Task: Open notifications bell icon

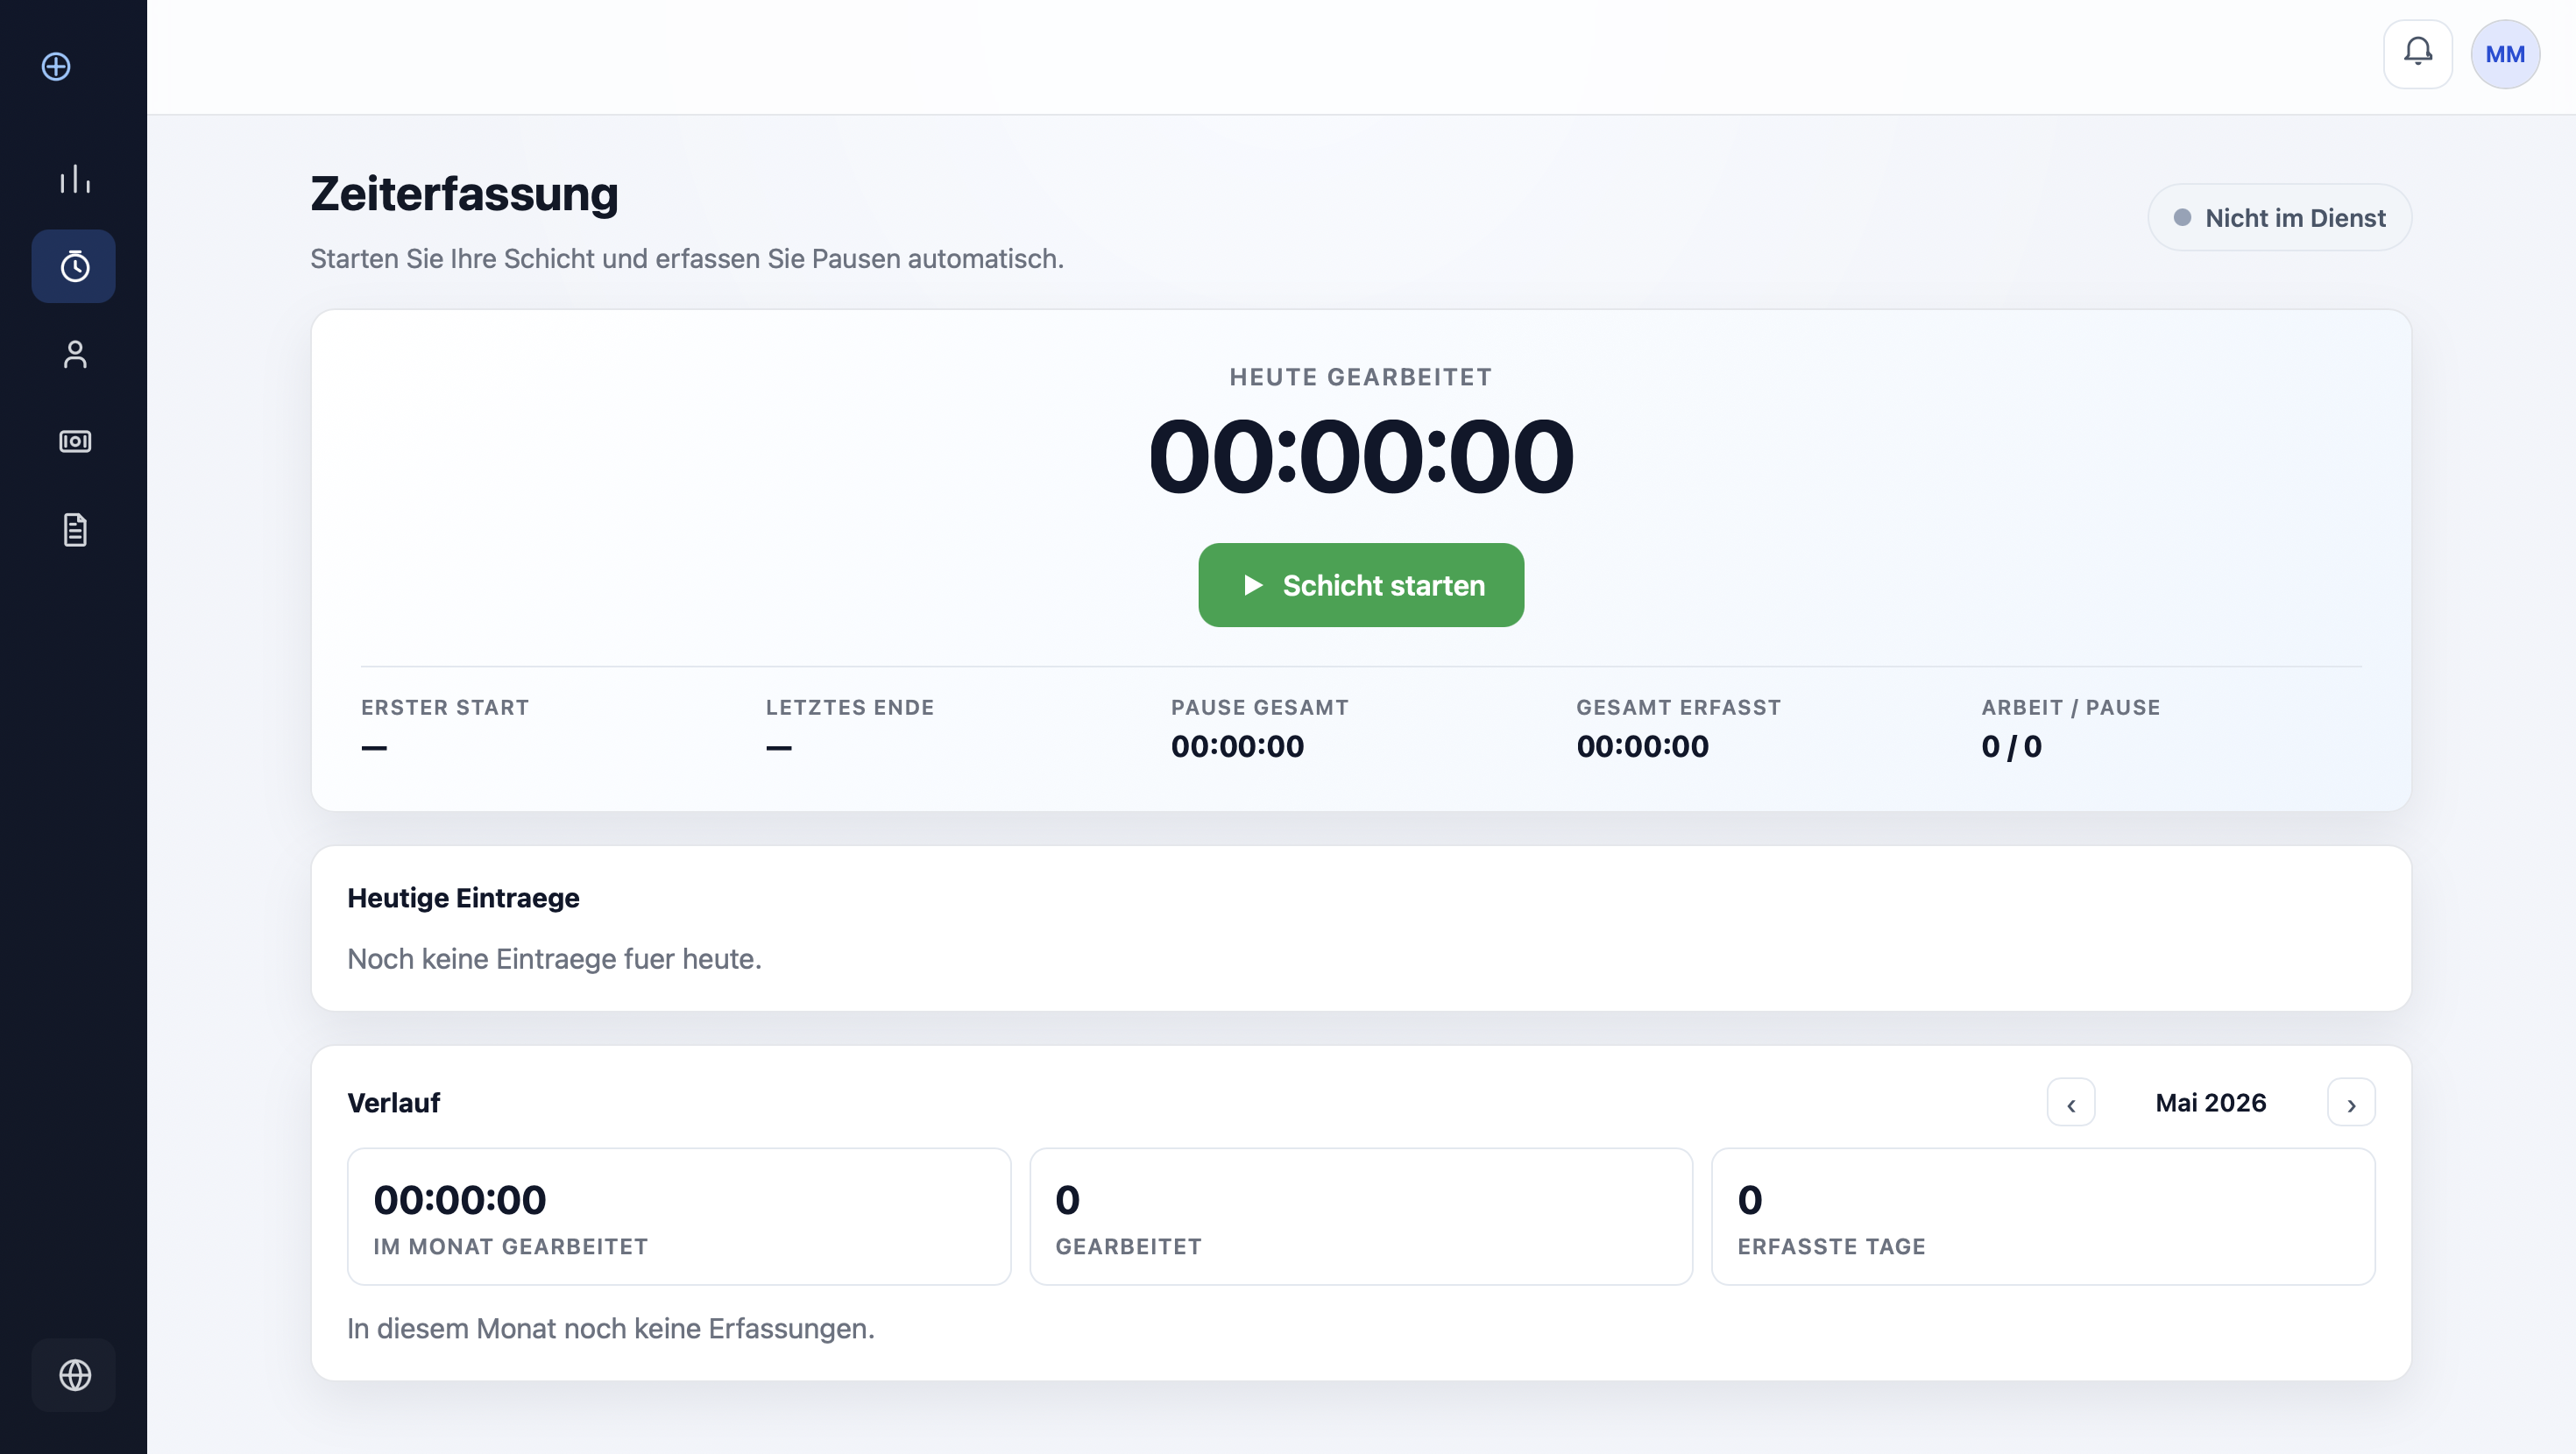Action: (2417, 54)
